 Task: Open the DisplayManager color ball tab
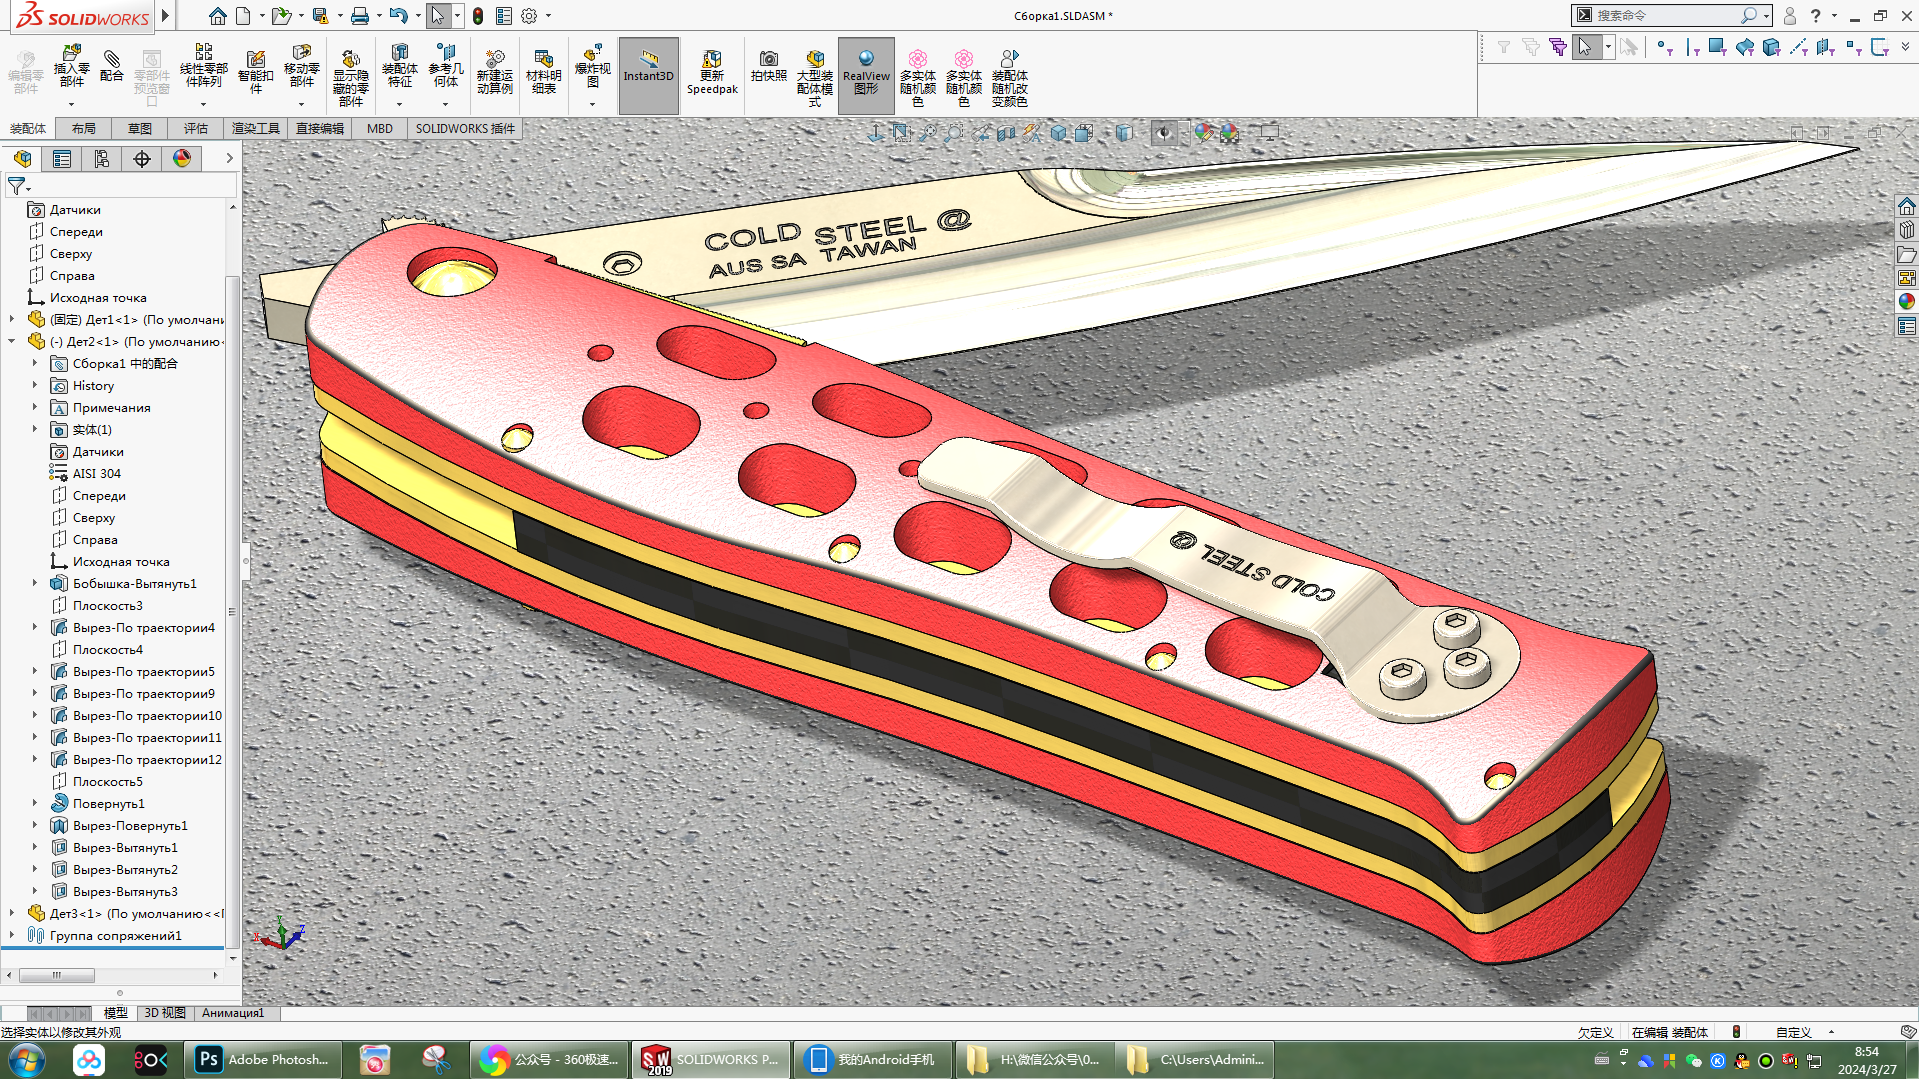(182, 159)
